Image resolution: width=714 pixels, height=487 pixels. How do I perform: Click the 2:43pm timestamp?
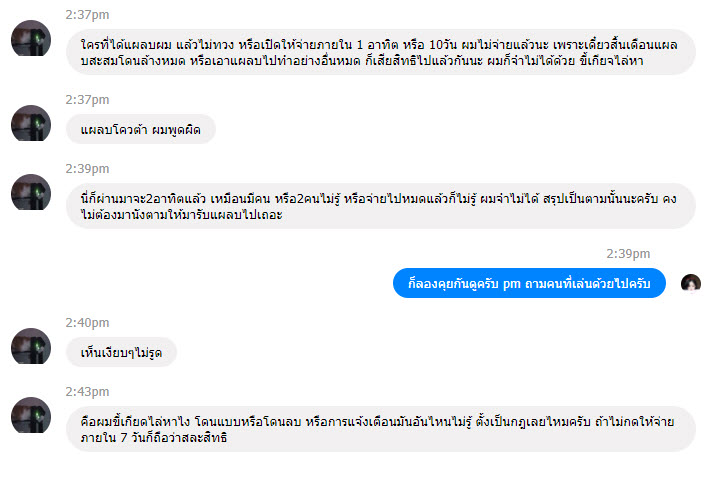[87, 391]
